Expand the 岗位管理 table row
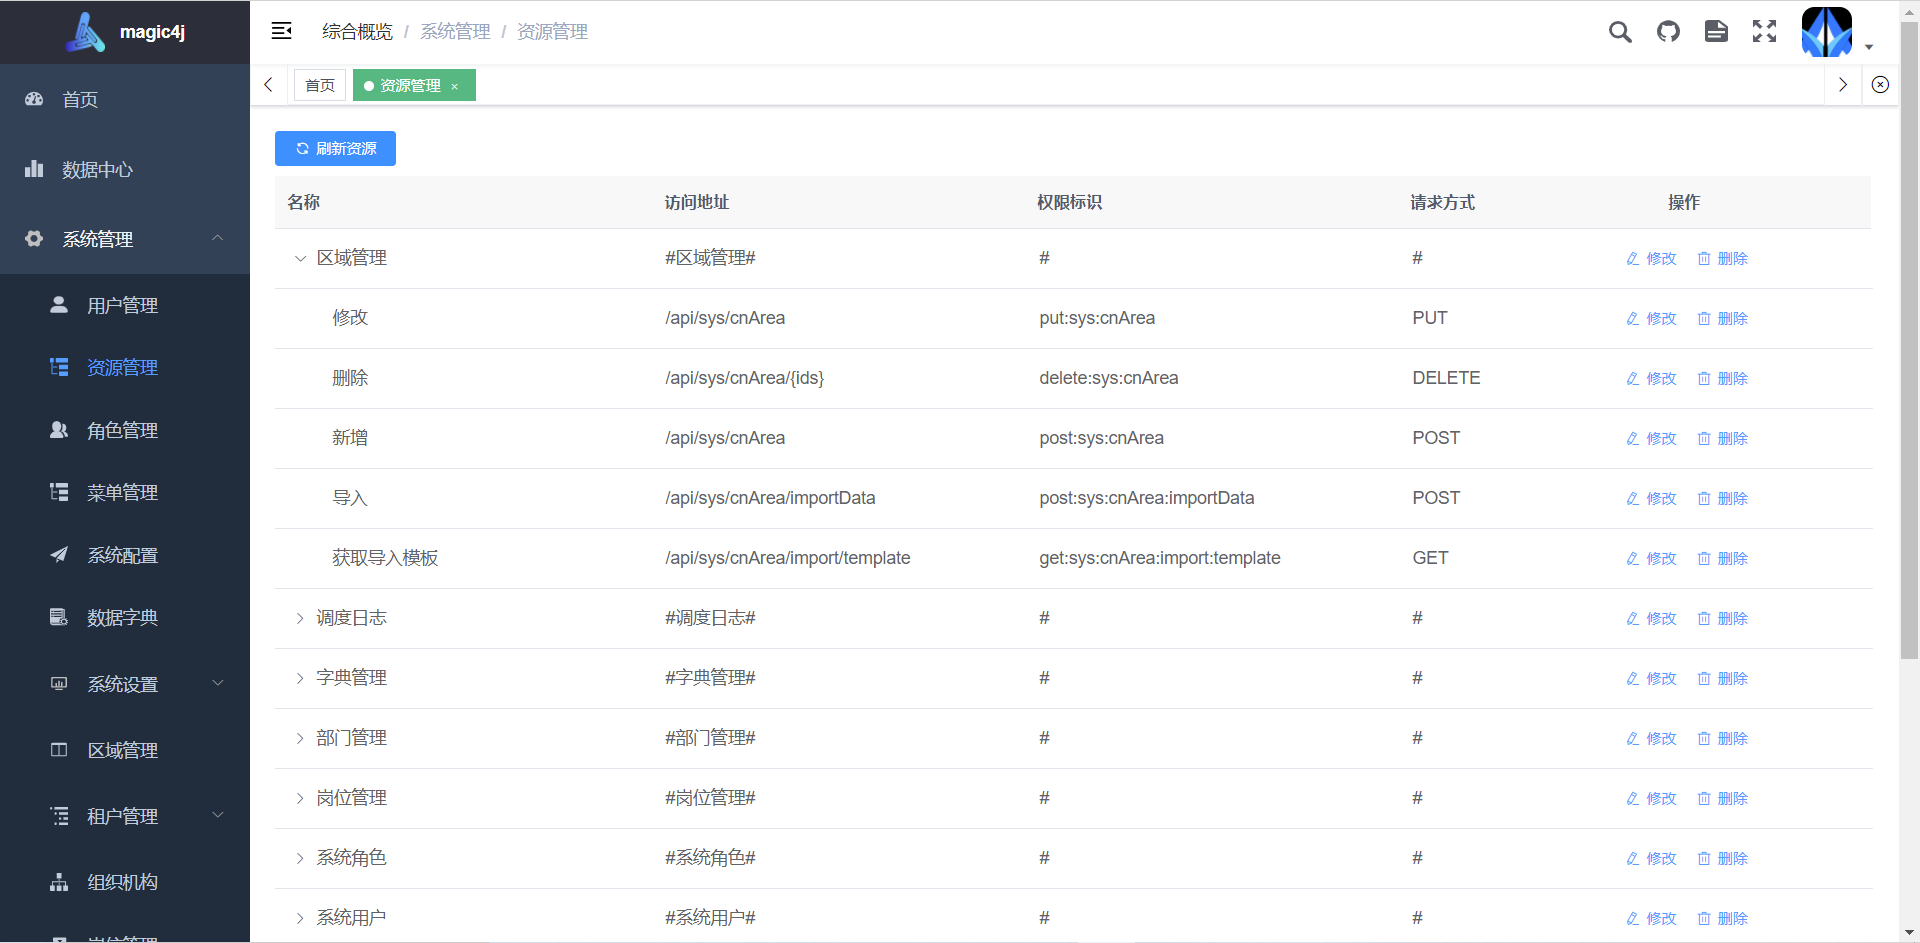 pyautogui.click(x=300, y=798)
